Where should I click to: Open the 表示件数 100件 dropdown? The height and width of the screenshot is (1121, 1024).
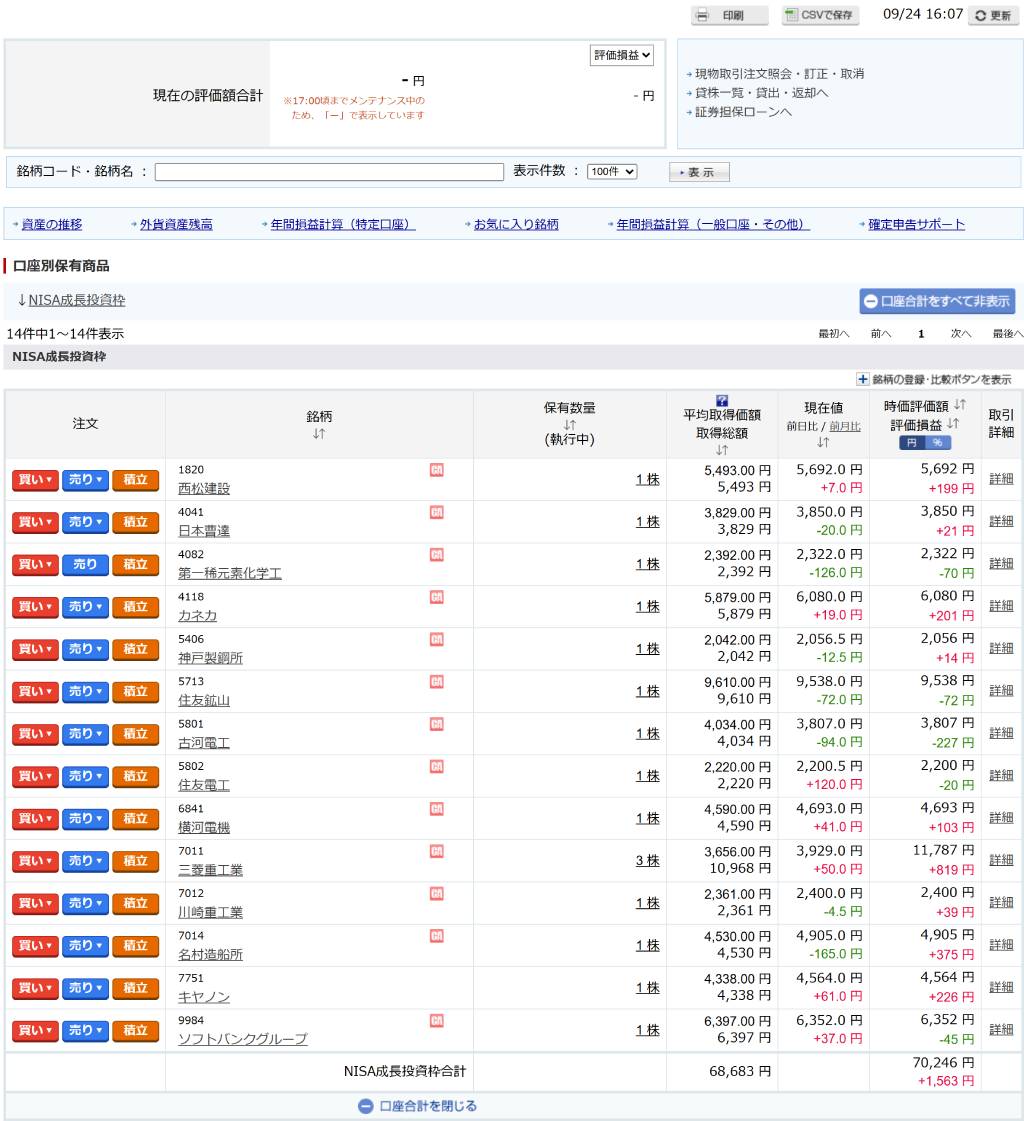point(611,172)
